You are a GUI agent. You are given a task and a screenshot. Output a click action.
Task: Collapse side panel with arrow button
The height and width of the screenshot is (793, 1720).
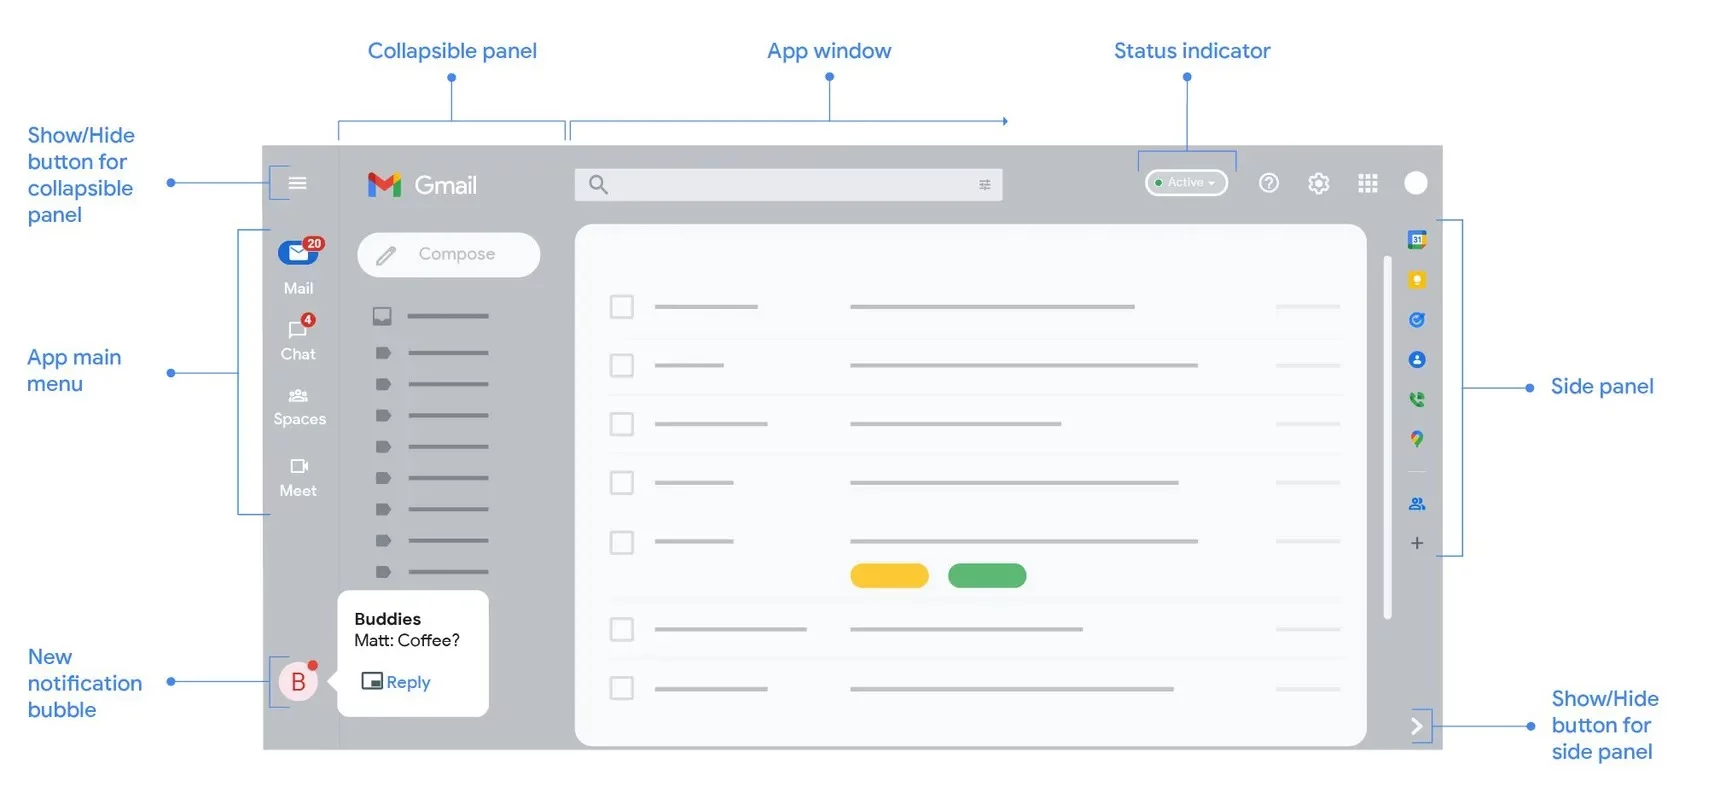[1417, 726]
